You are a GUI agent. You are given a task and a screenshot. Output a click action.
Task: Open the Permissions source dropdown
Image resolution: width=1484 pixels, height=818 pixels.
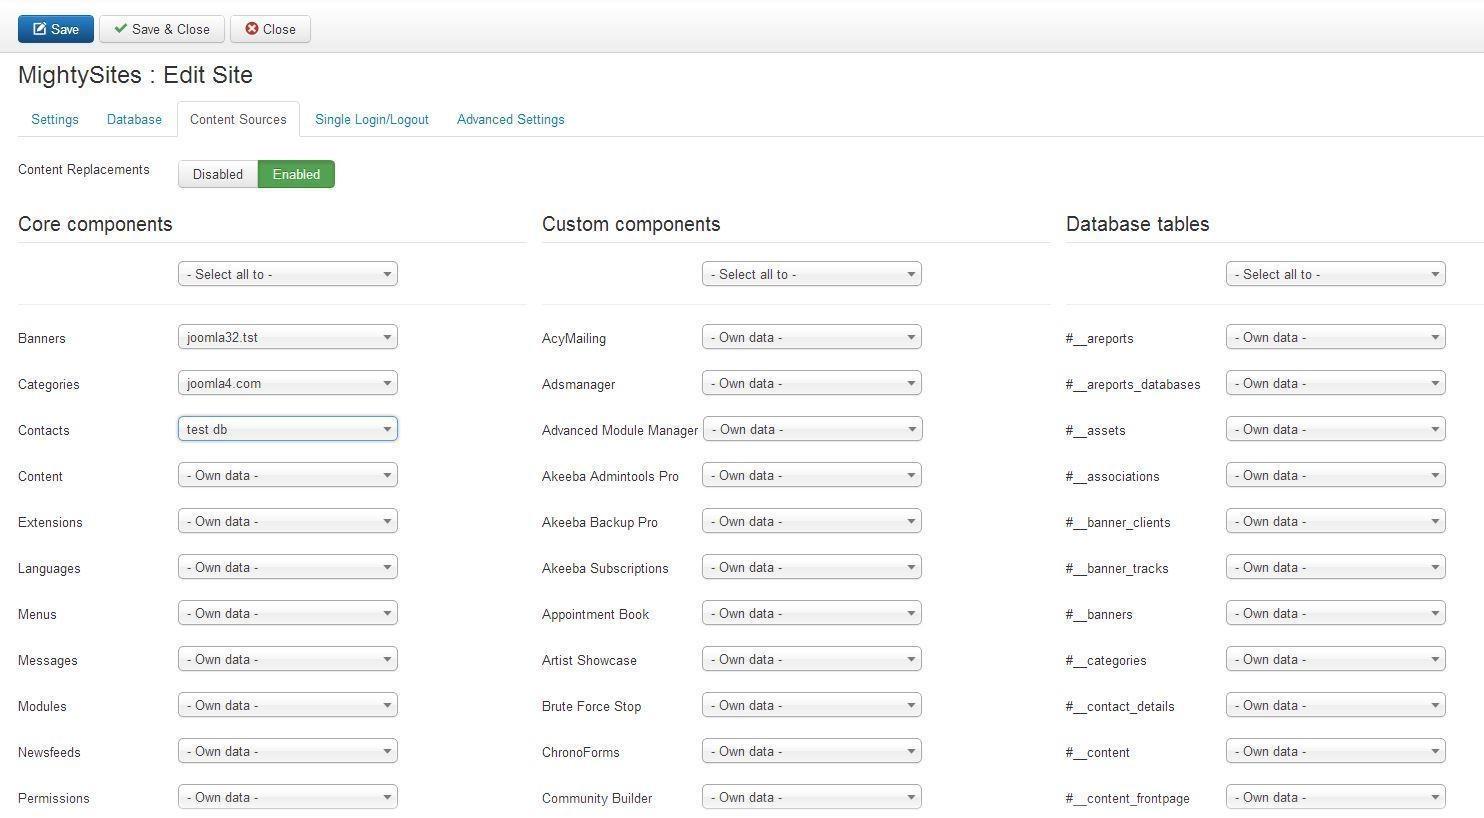[x=288, y=797]
